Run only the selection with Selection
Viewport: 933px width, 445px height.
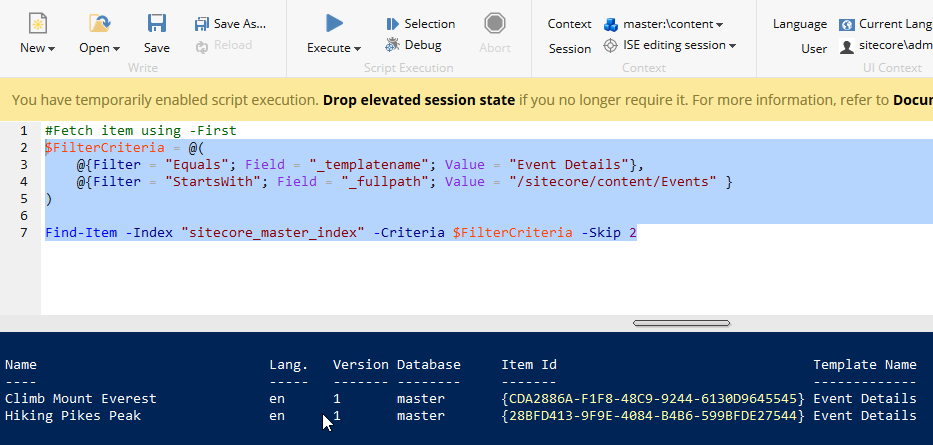(420, 23)
